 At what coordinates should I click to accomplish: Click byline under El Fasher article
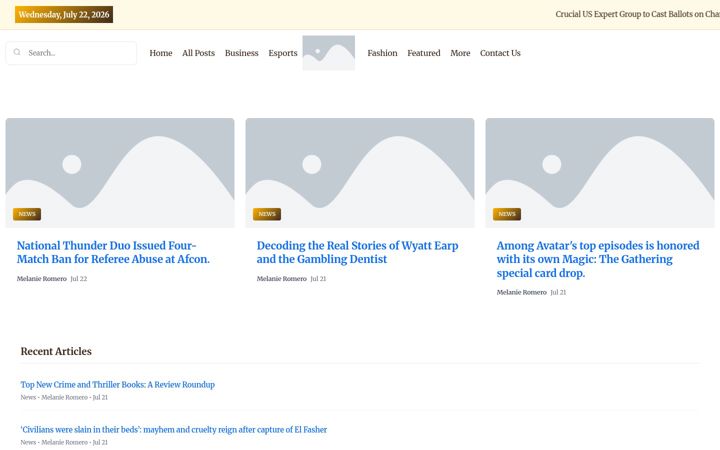64,443
